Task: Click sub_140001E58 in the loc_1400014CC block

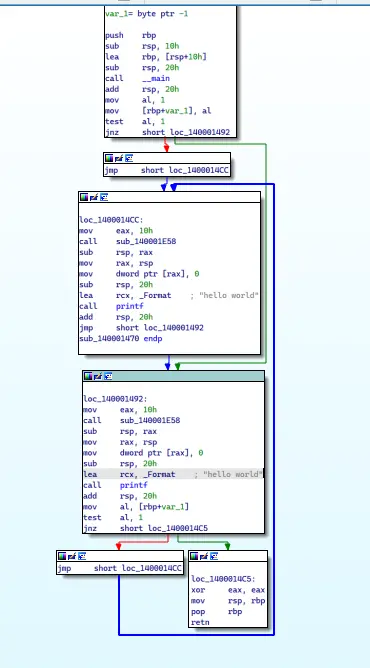Action: 146,242
